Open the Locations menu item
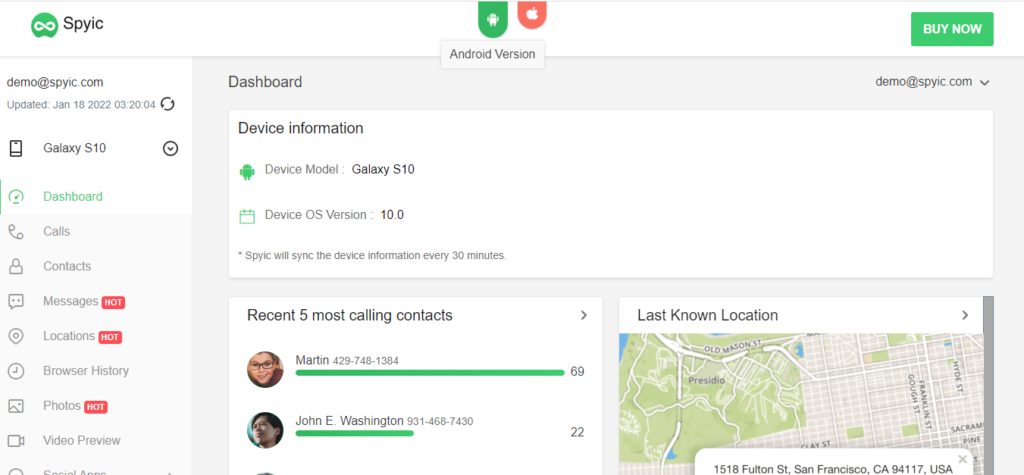 pyautogui.click(x=96, y=336)
